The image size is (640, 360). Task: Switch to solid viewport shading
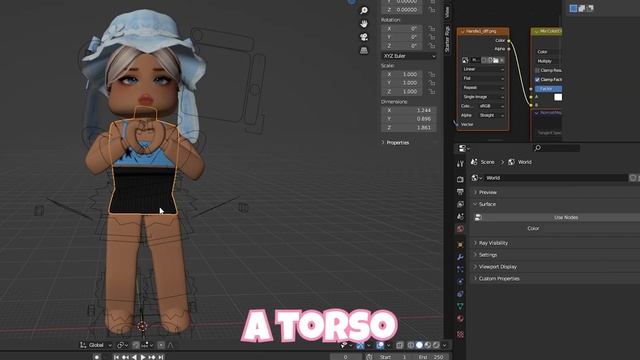[x=419, y=345]
